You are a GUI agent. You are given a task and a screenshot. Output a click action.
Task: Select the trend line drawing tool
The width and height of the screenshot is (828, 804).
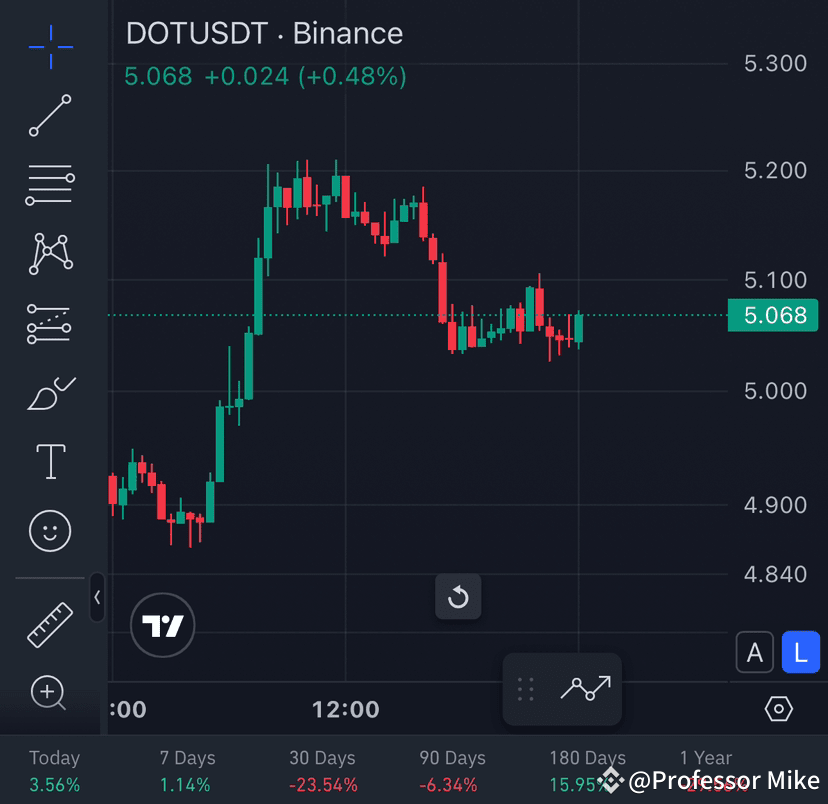(50, 115)
